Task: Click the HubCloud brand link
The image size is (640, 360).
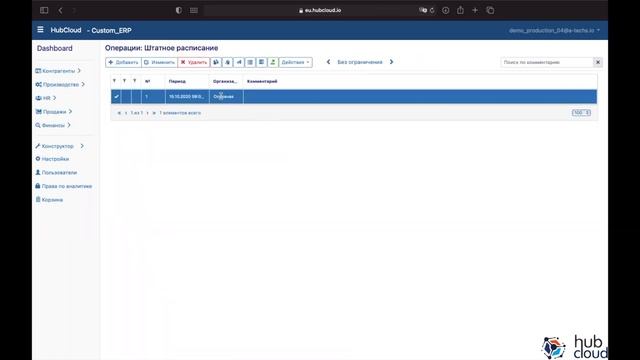Action: (66, 30)
